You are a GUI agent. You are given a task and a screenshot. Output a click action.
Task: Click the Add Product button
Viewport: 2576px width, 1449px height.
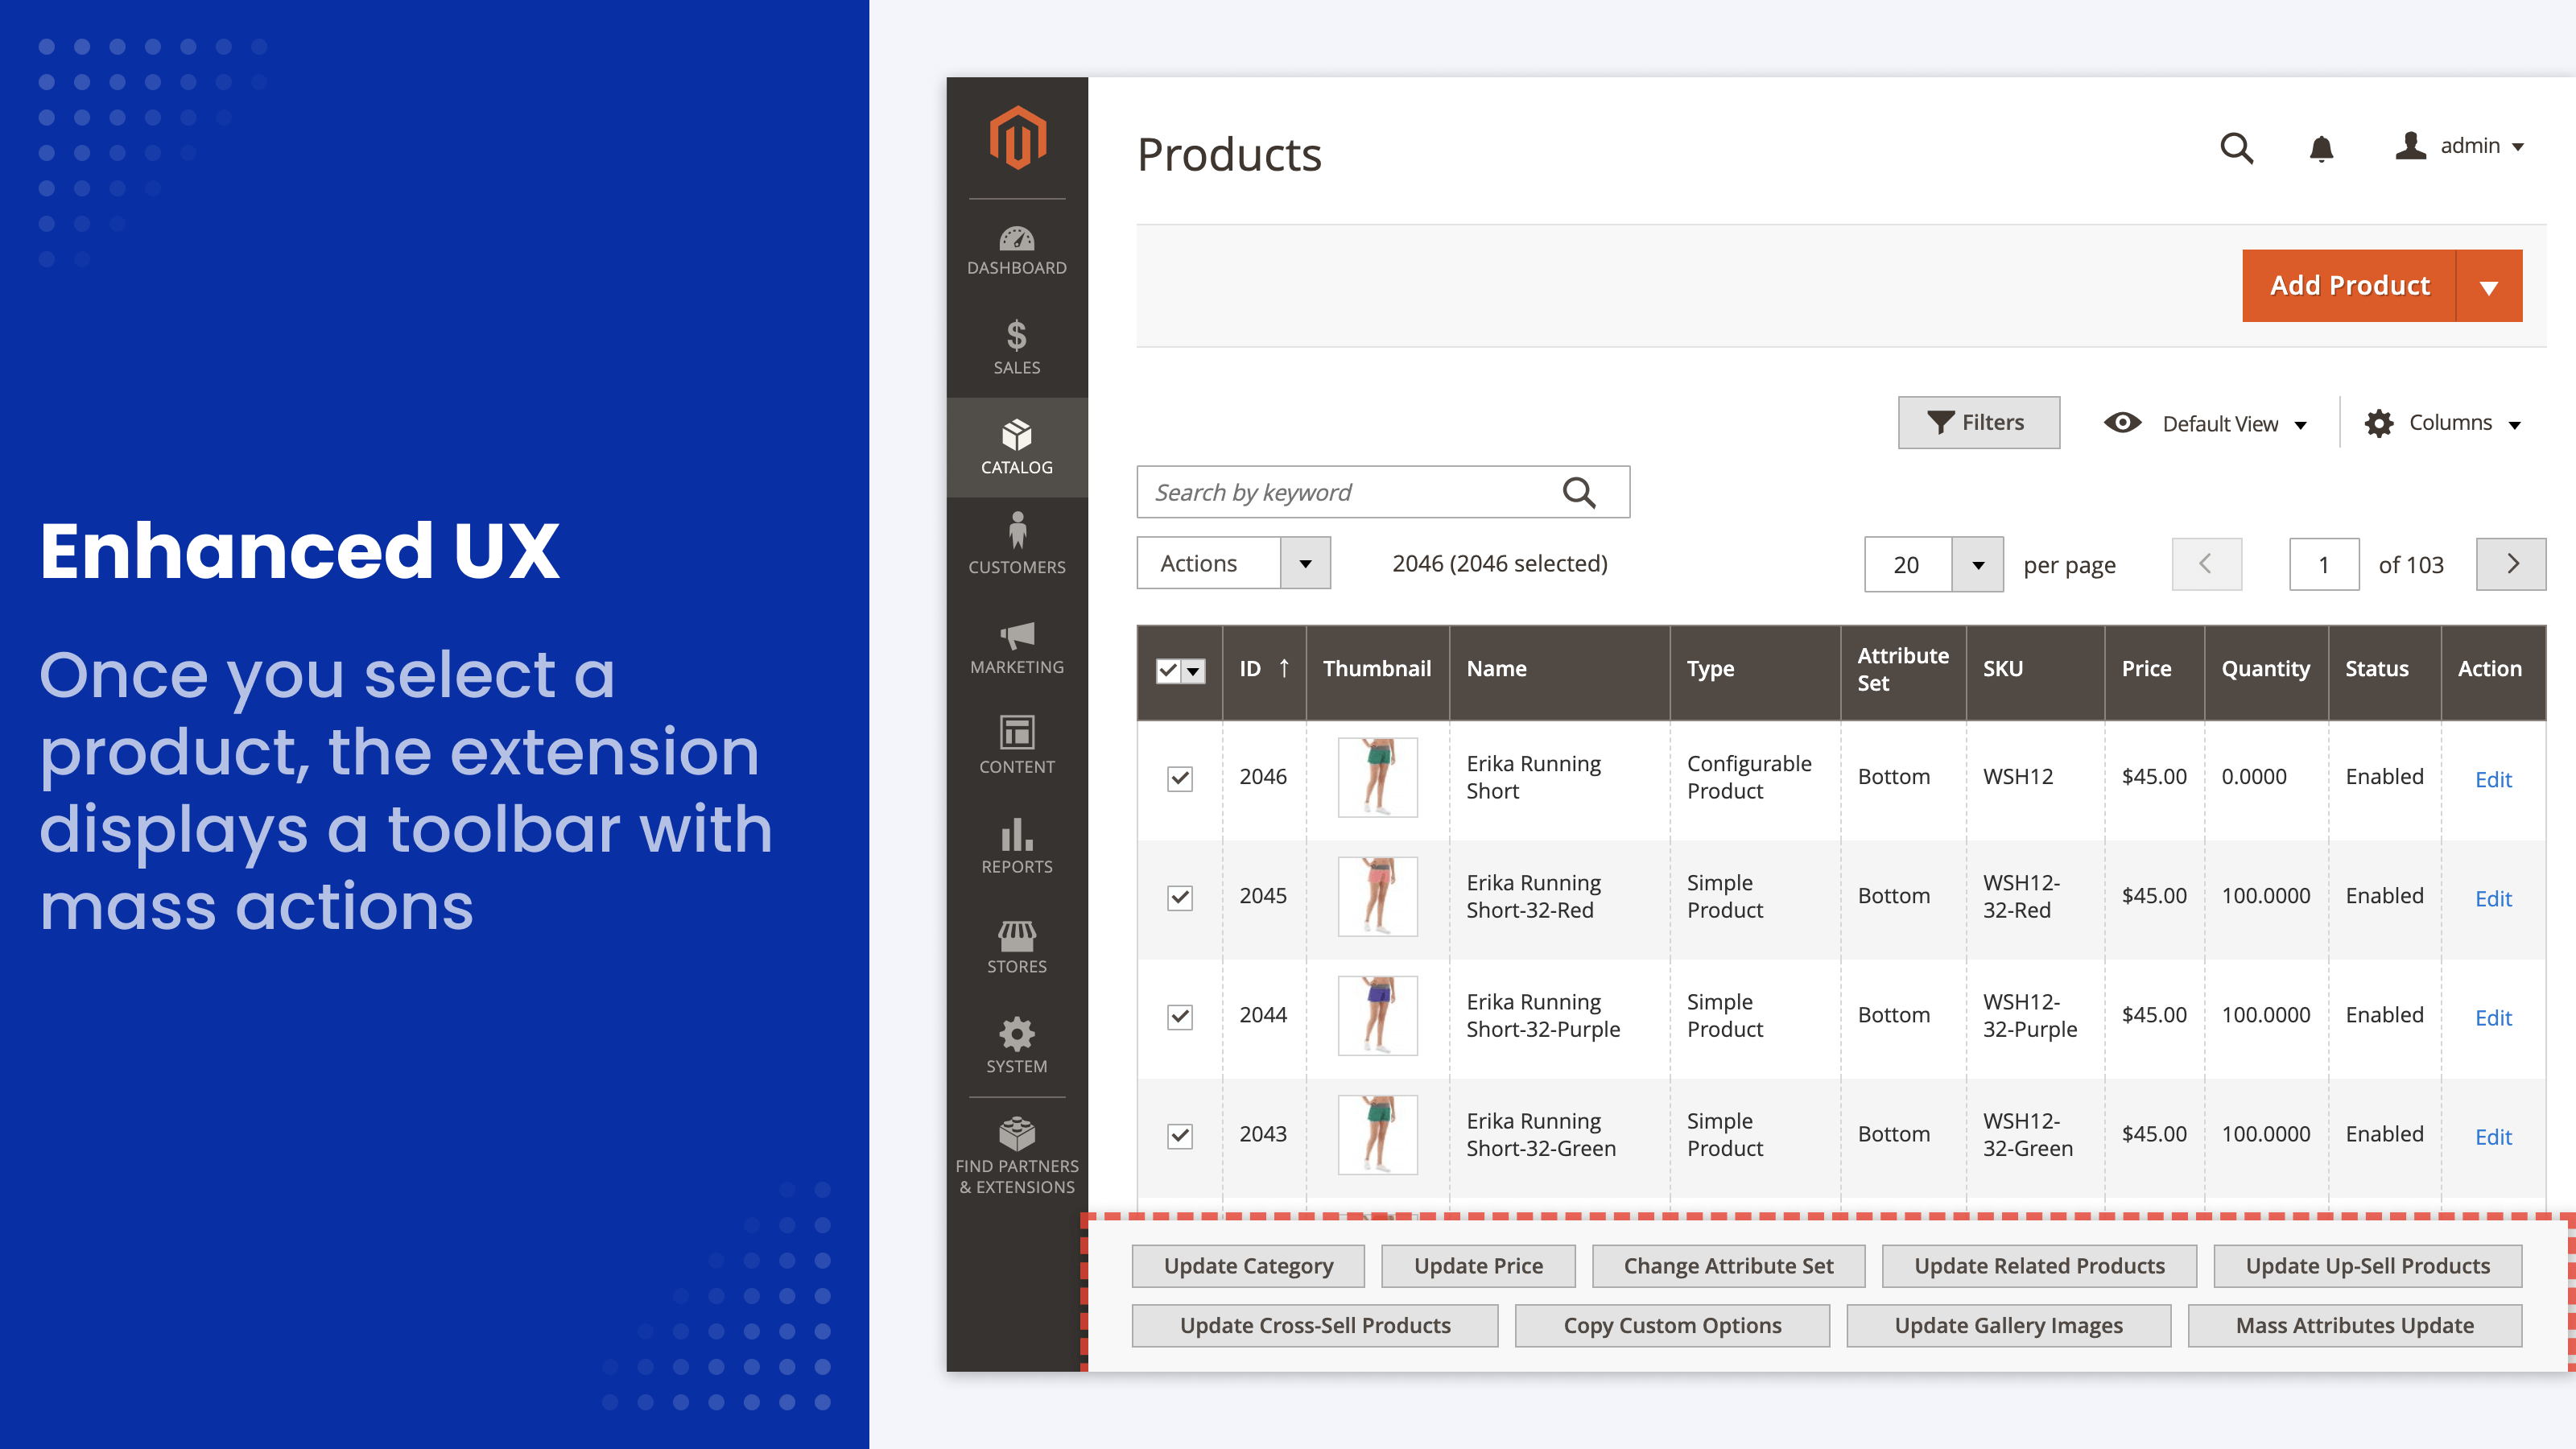tap(2349, 286)
